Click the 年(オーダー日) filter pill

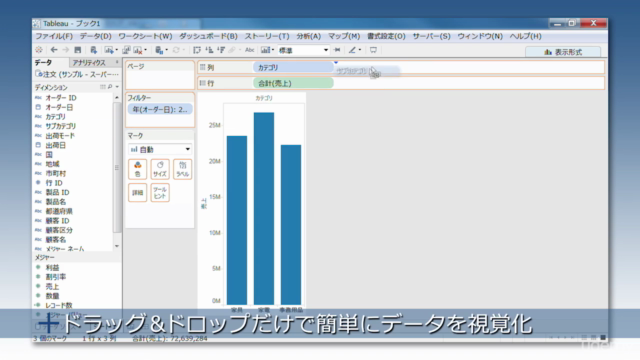160,109
